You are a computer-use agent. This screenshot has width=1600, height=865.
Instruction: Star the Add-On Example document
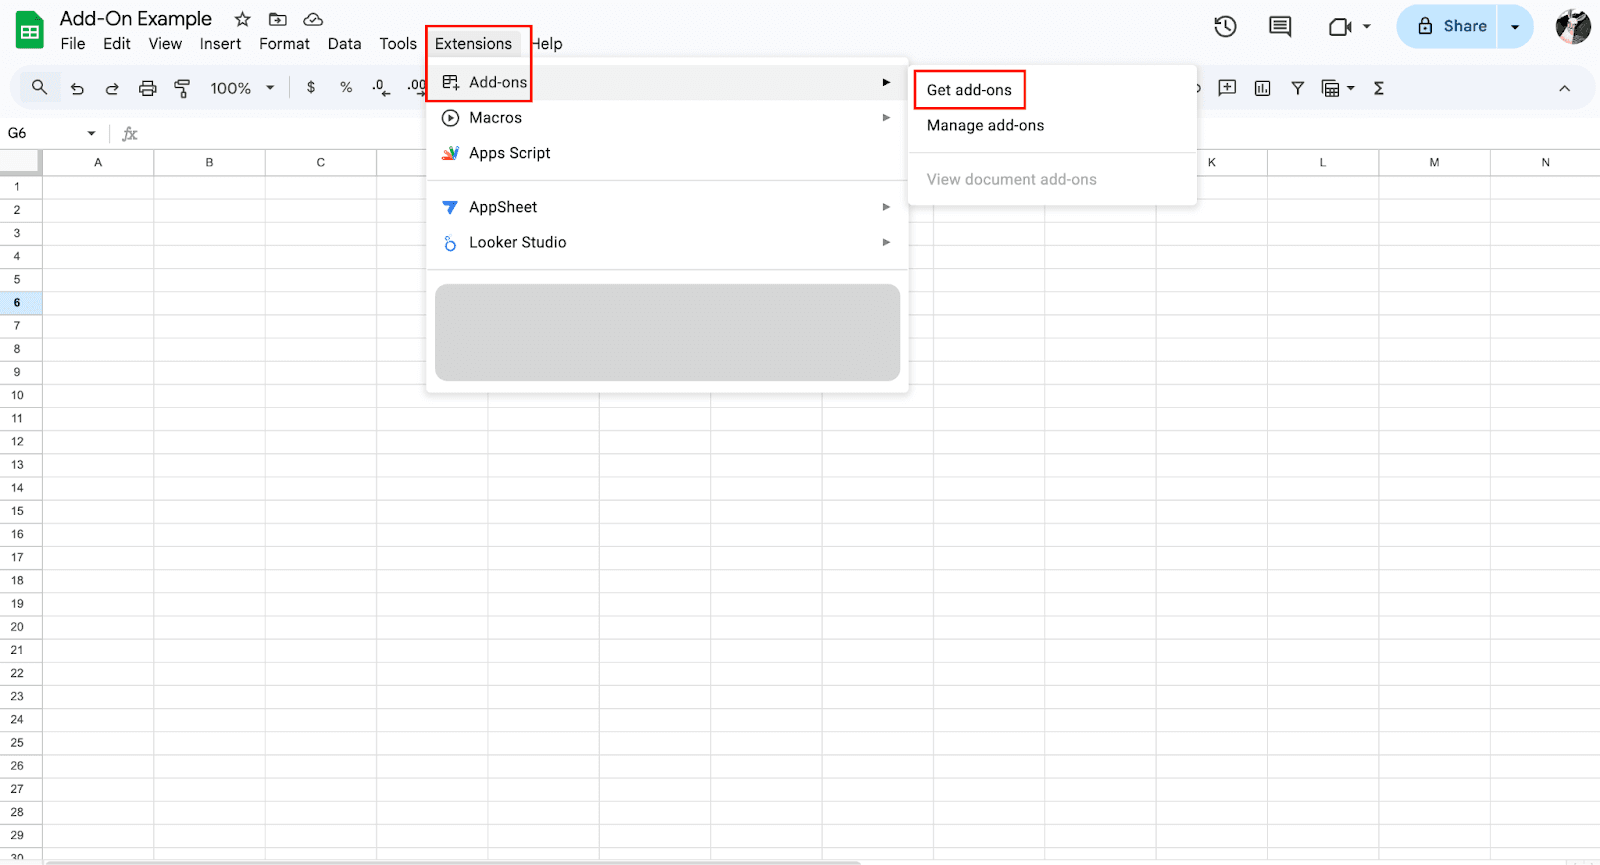(242, 19)
